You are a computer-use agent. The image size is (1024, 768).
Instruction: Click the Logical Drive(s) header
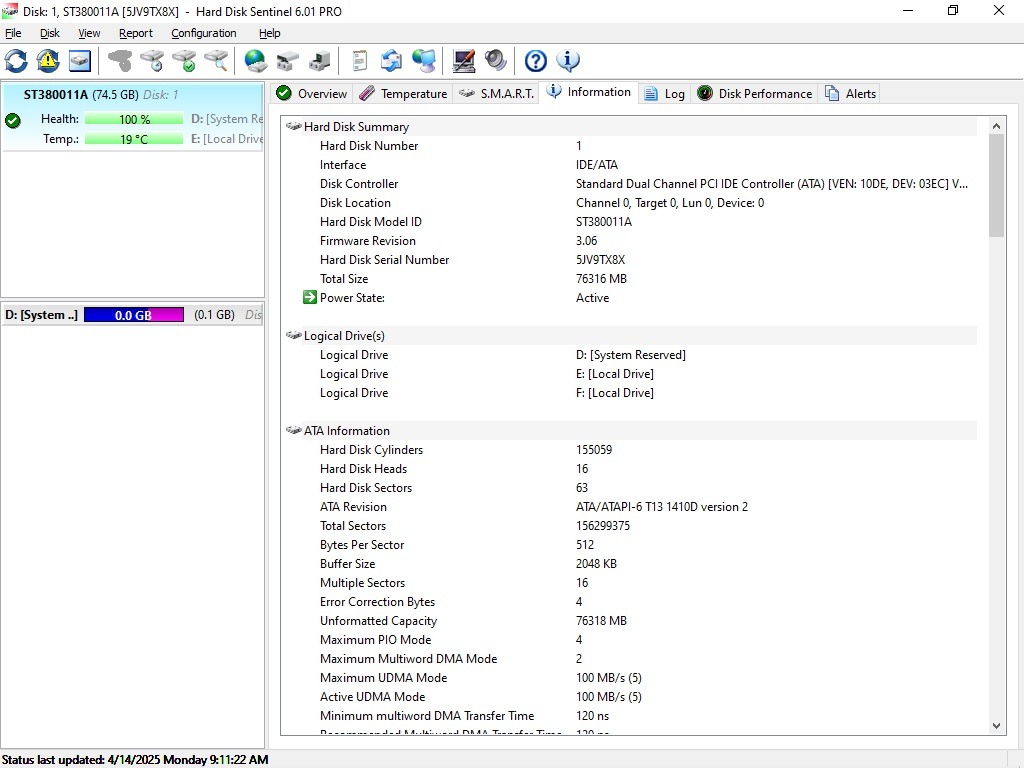(x=344, y=336)
